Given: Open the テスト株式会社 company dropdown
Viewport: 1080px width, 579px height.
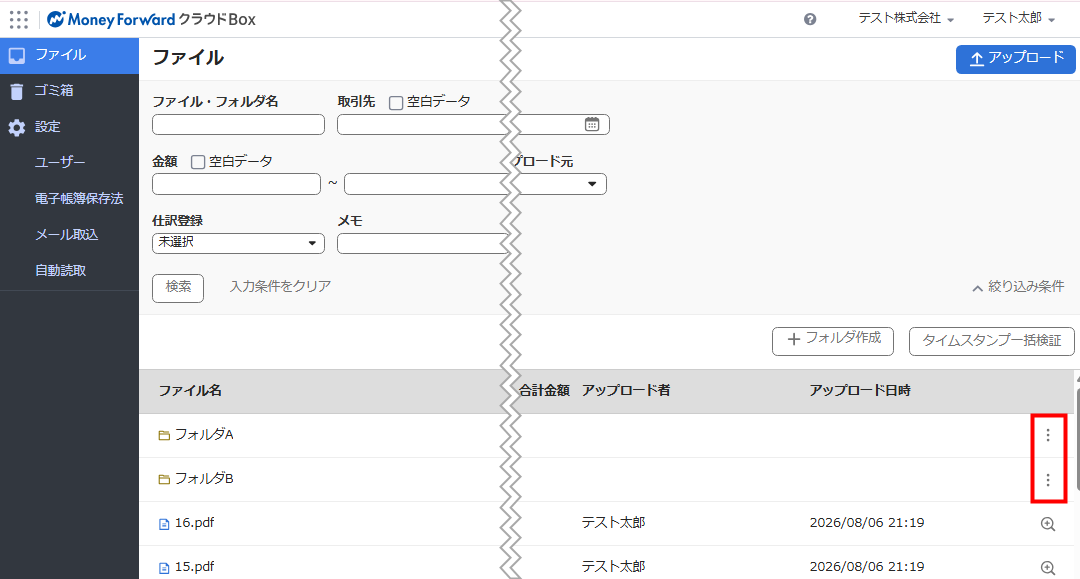Looking at the screenshot, I should pos(906,19).
